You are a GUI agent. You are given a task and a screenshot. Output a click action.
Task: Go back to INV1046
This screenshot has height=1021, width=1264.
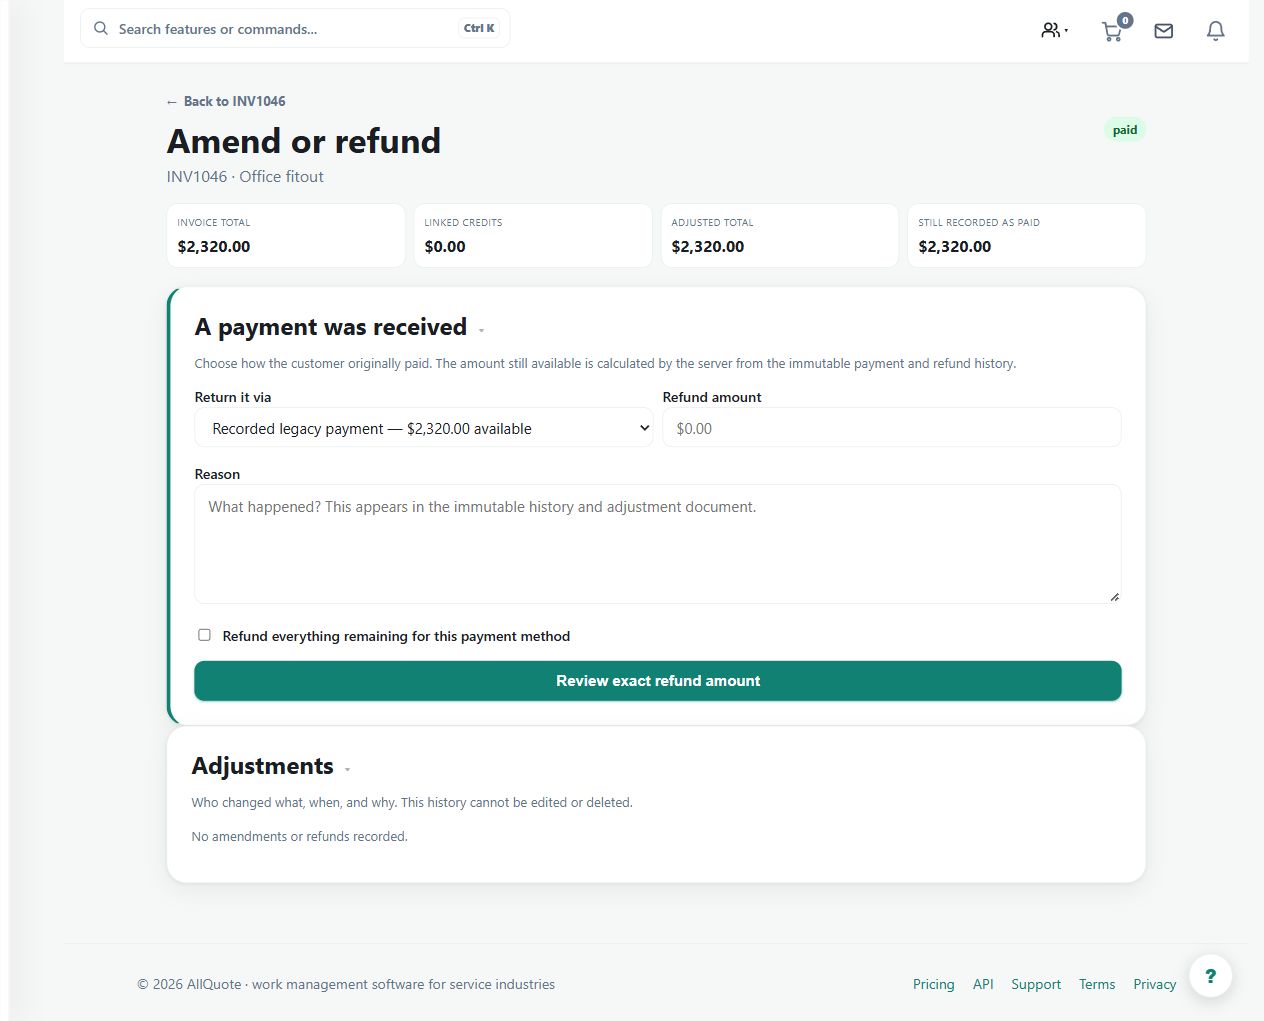[226, 101]
